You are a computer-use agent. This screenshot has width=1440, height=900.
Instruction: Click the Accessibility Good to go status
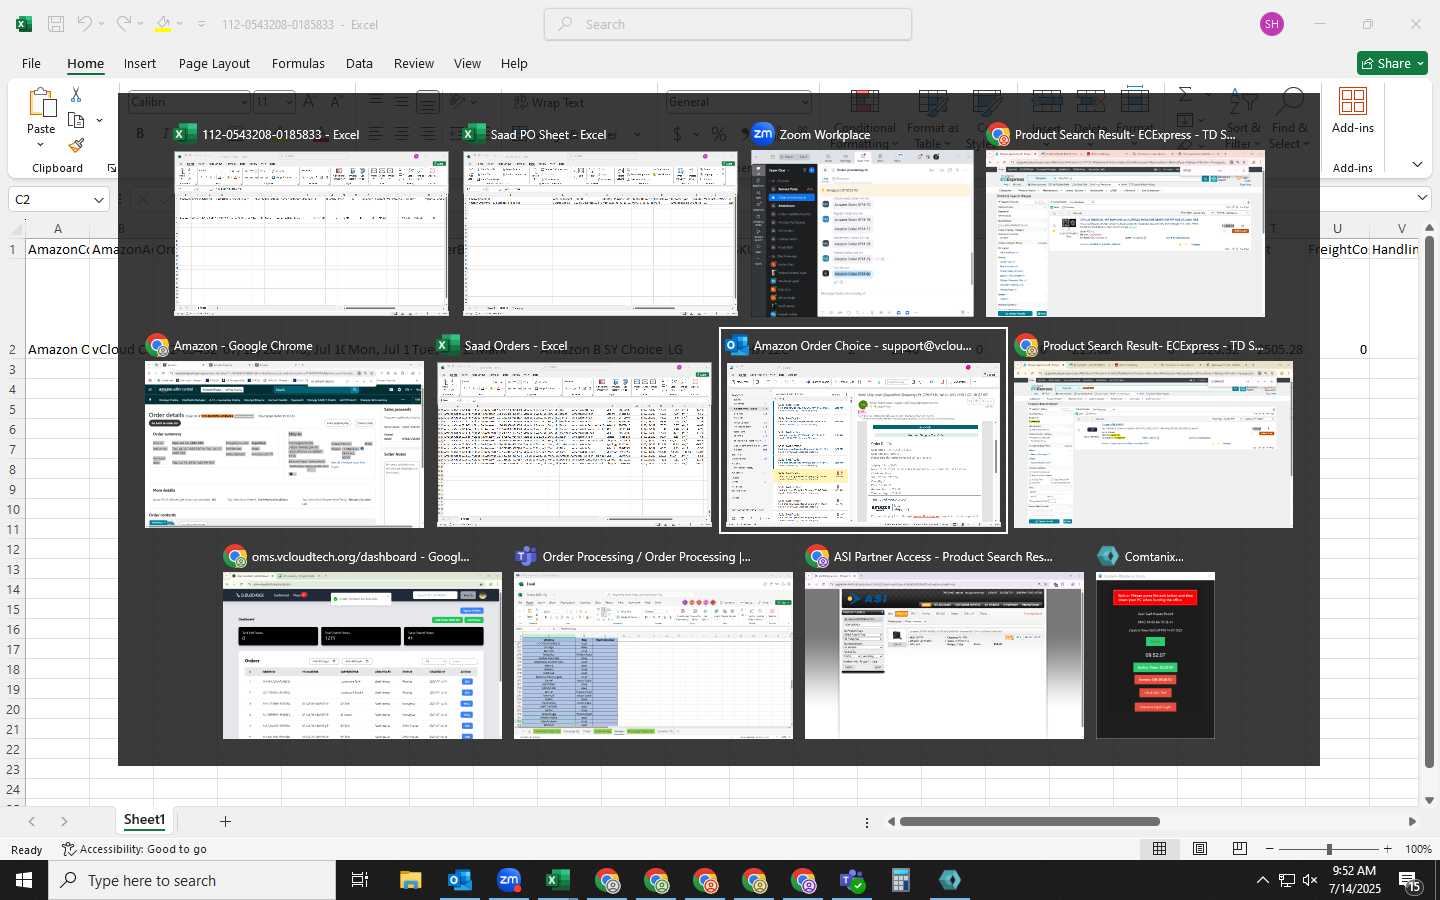(134, 849)
